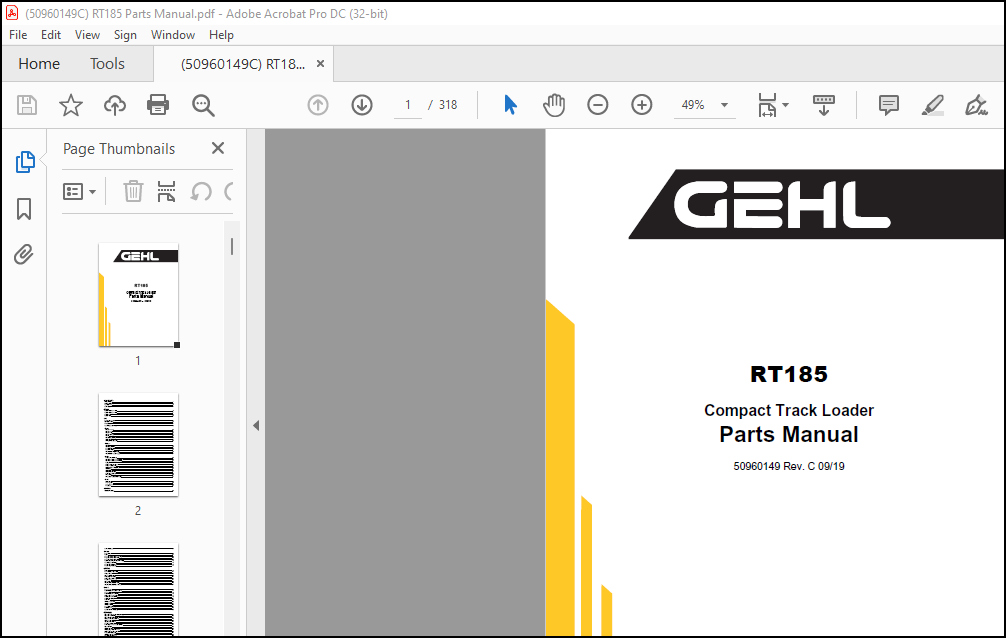Upload file to cloud icon
Image resolution: width=1006 pixels, height=638 pixels.
(x=115, y=105)
